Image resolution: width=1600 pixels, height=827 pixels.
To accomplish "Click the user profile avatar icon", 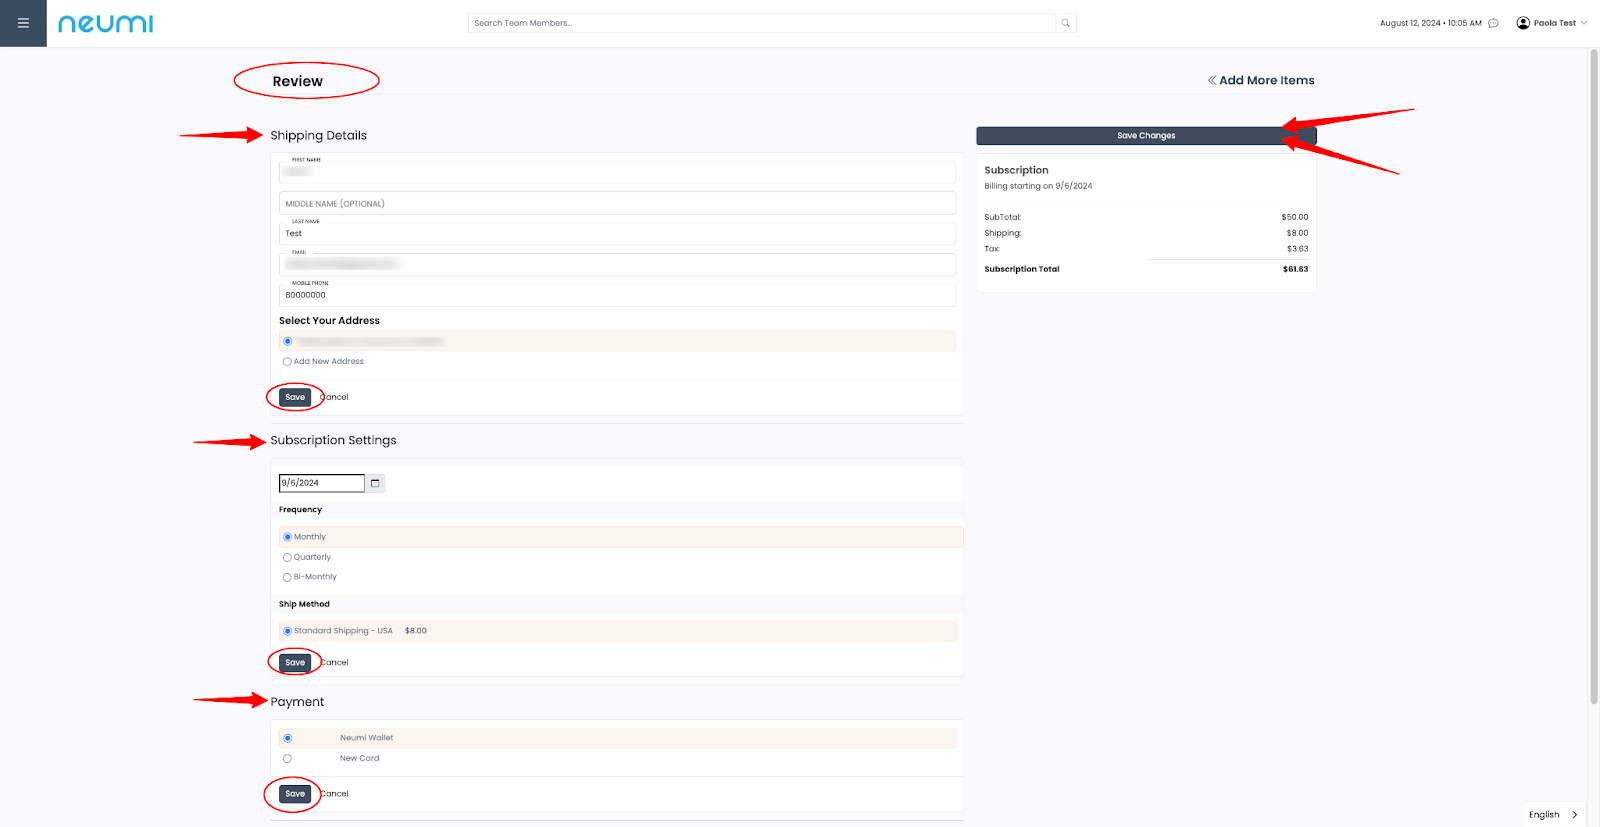I will (1523, 23).
